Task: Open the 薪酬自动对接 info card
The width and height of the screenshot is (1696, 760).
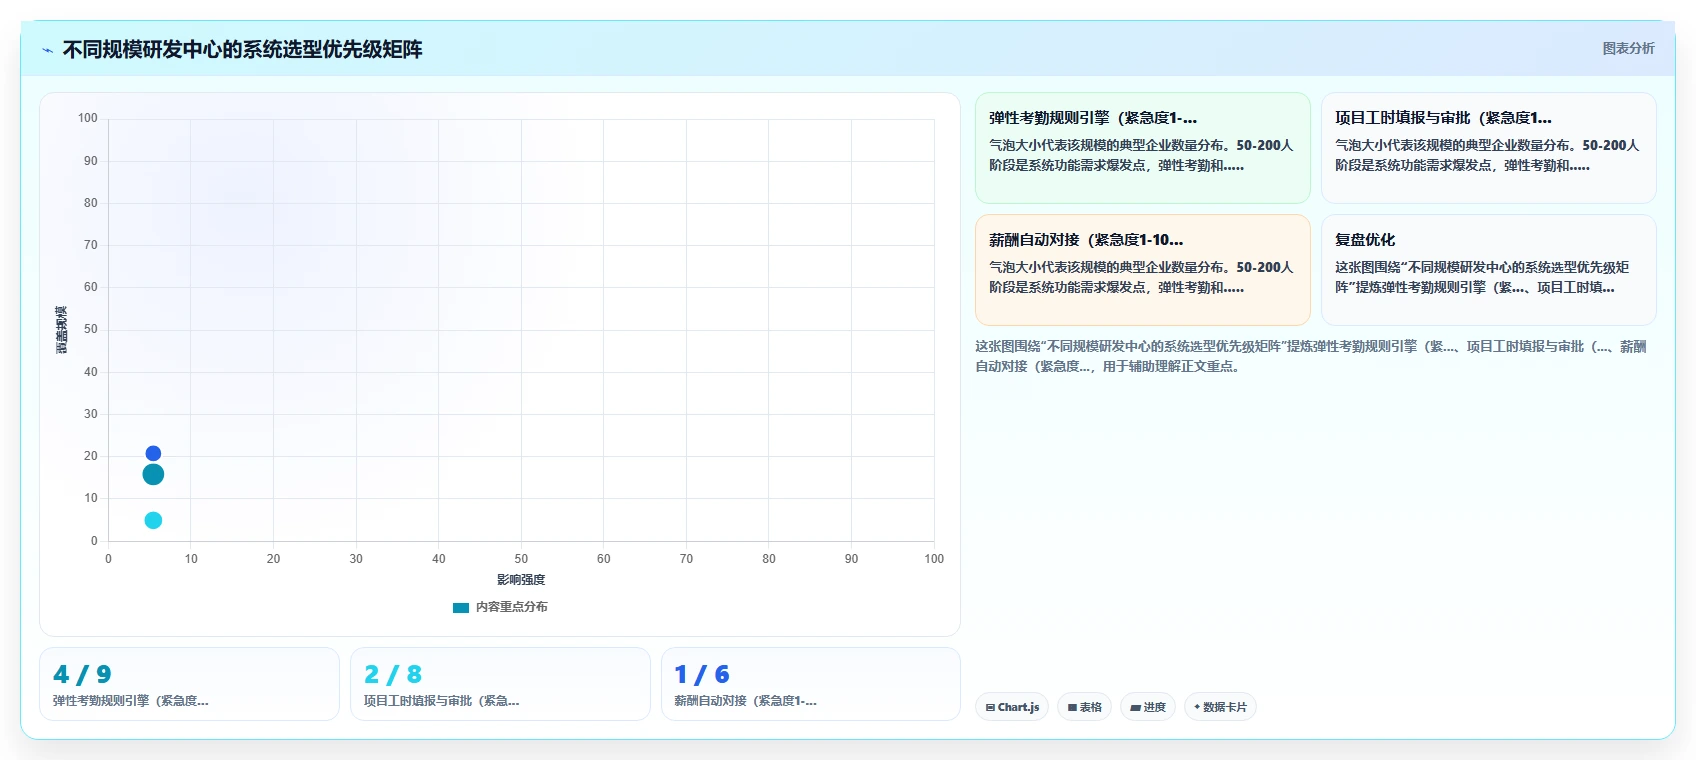Action: pos(1142,270)
